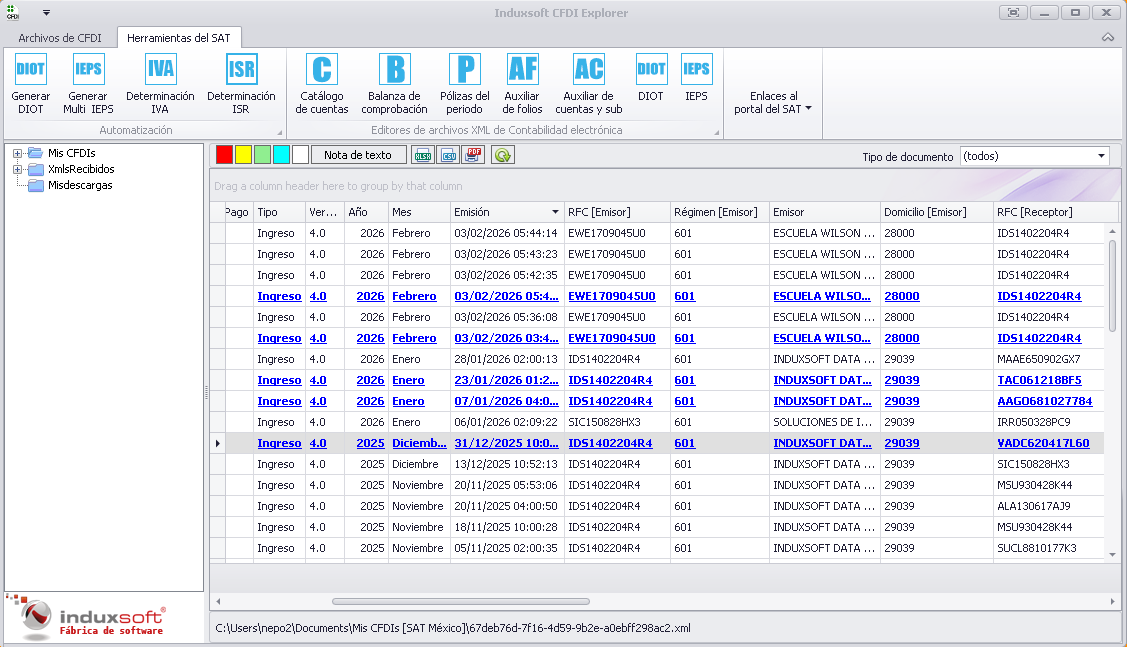Open the Determinación ISR tool
This screenshot has height=647, width=1127.
point(241,70)
